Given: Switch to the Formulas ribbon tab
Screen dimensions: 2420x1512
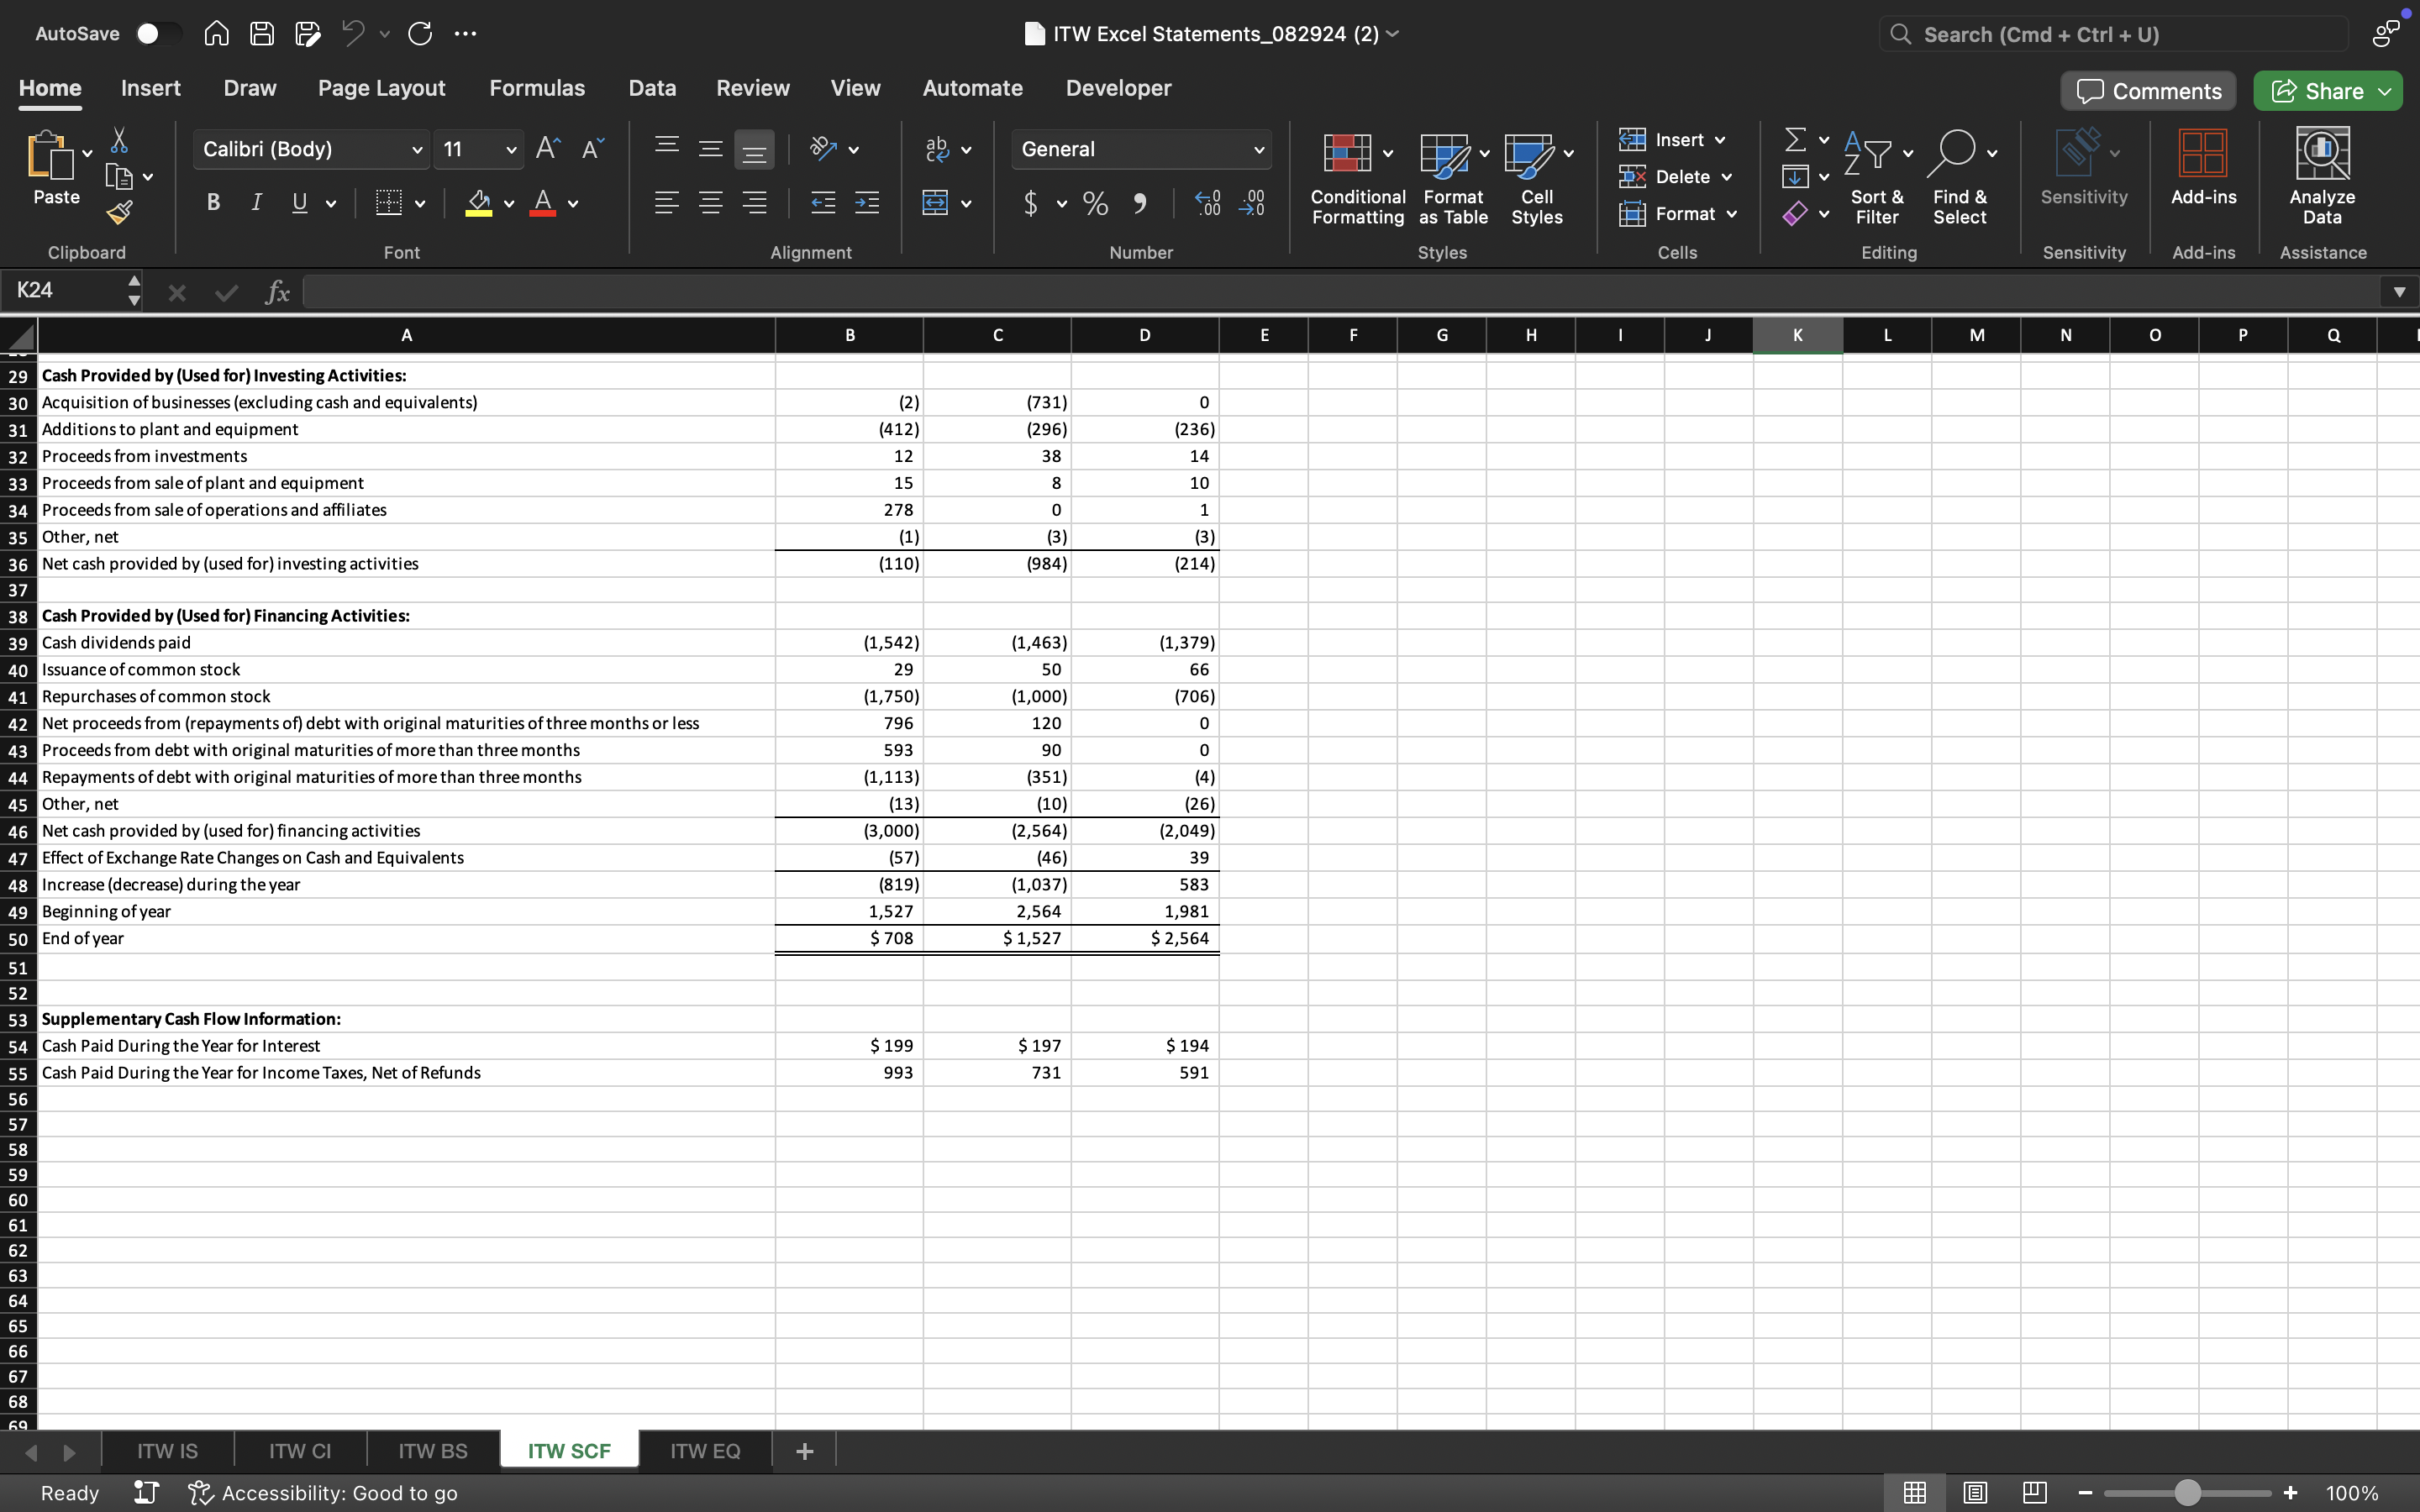Looking at the screenshot, I should tap(537, 88).
